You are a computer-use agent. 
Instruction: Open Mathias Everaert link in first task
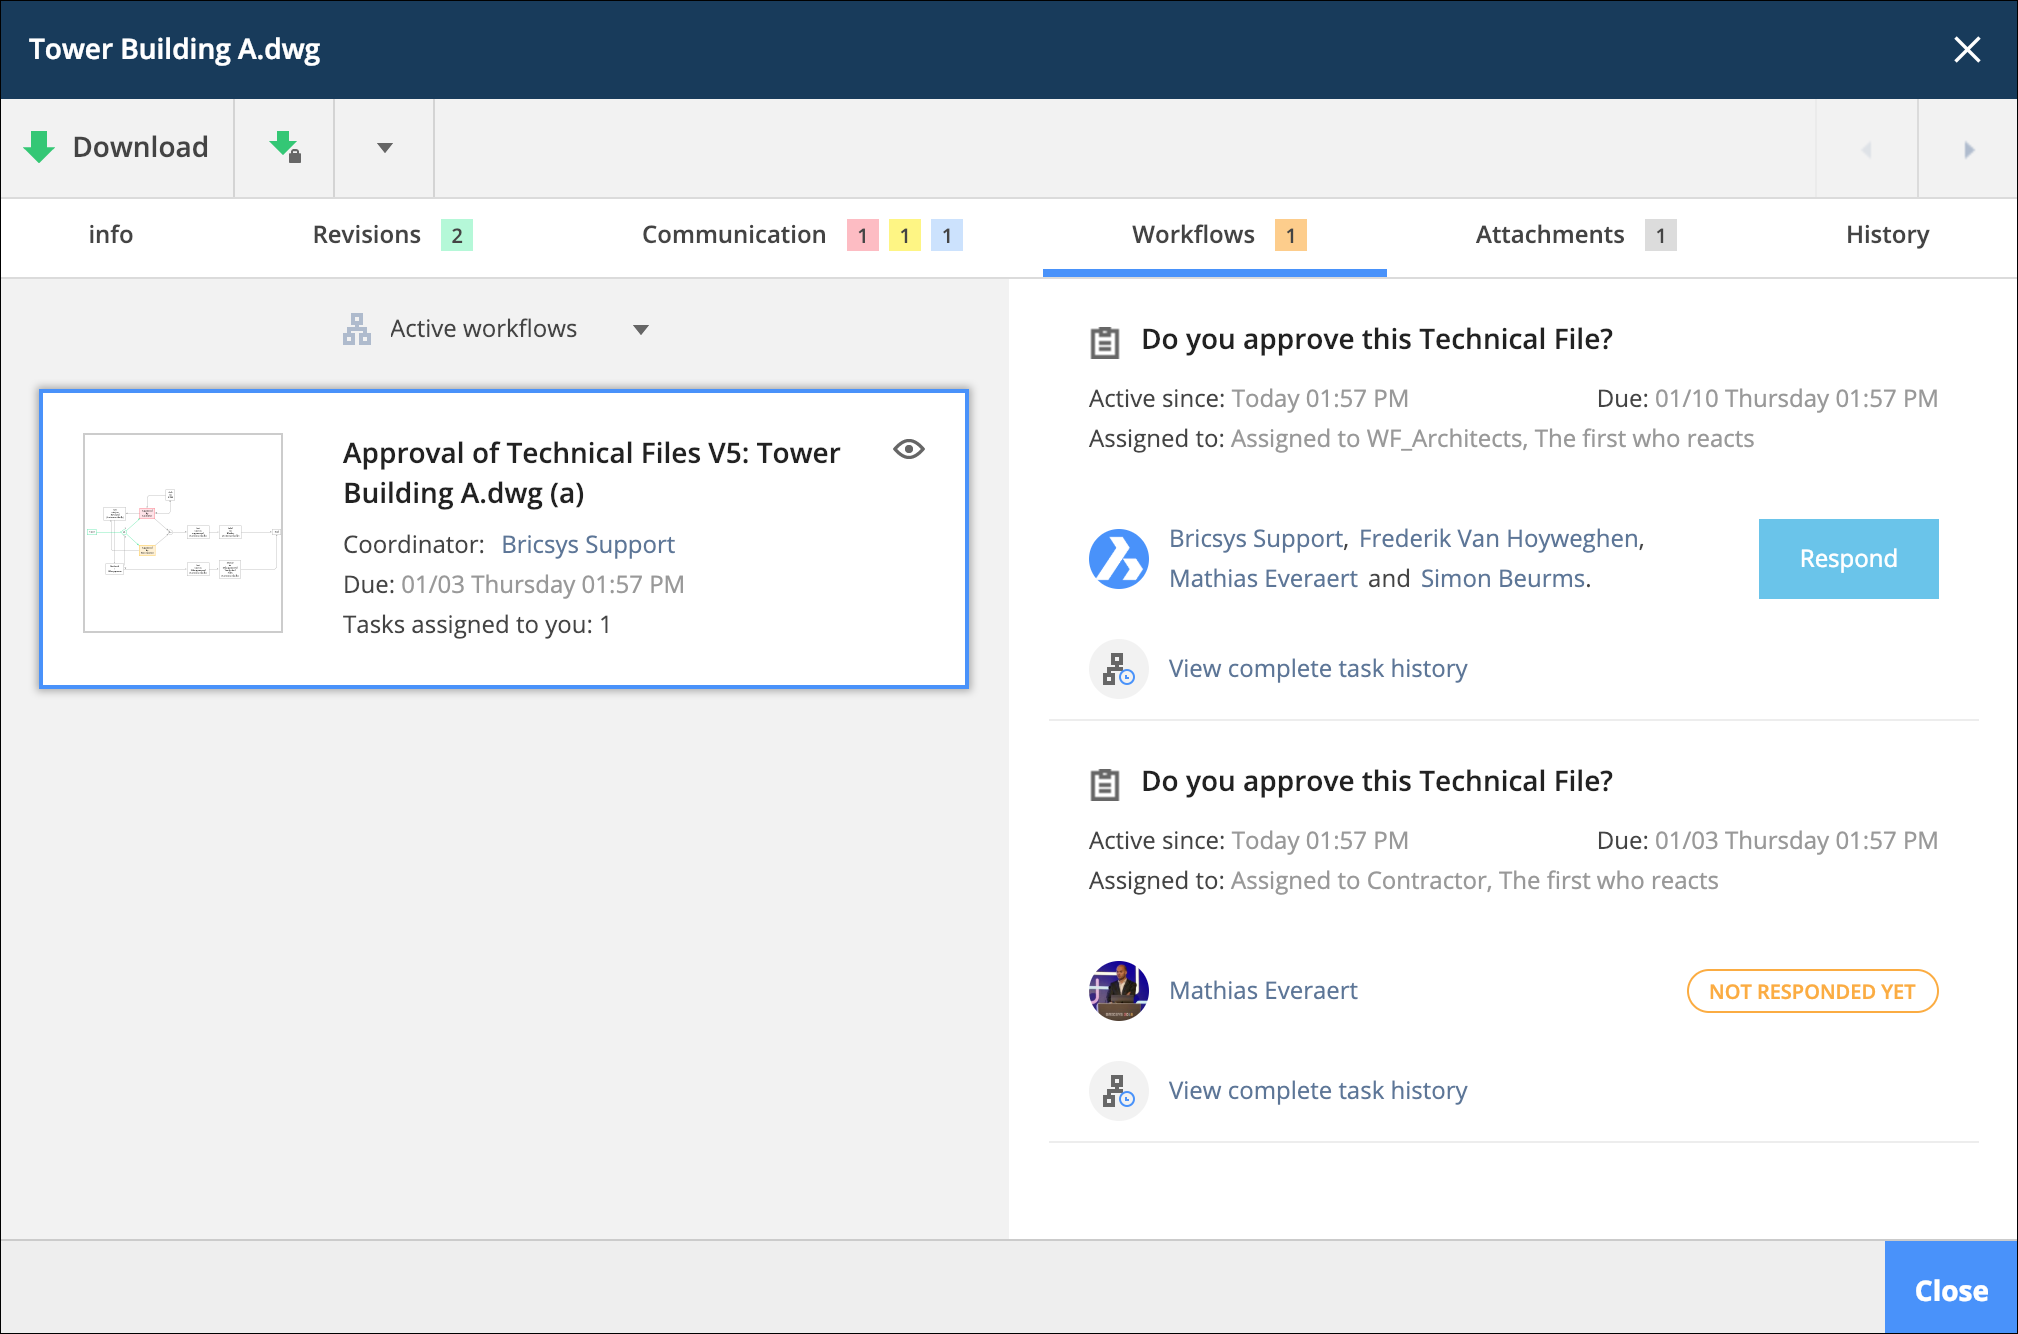coord(1263,579)
